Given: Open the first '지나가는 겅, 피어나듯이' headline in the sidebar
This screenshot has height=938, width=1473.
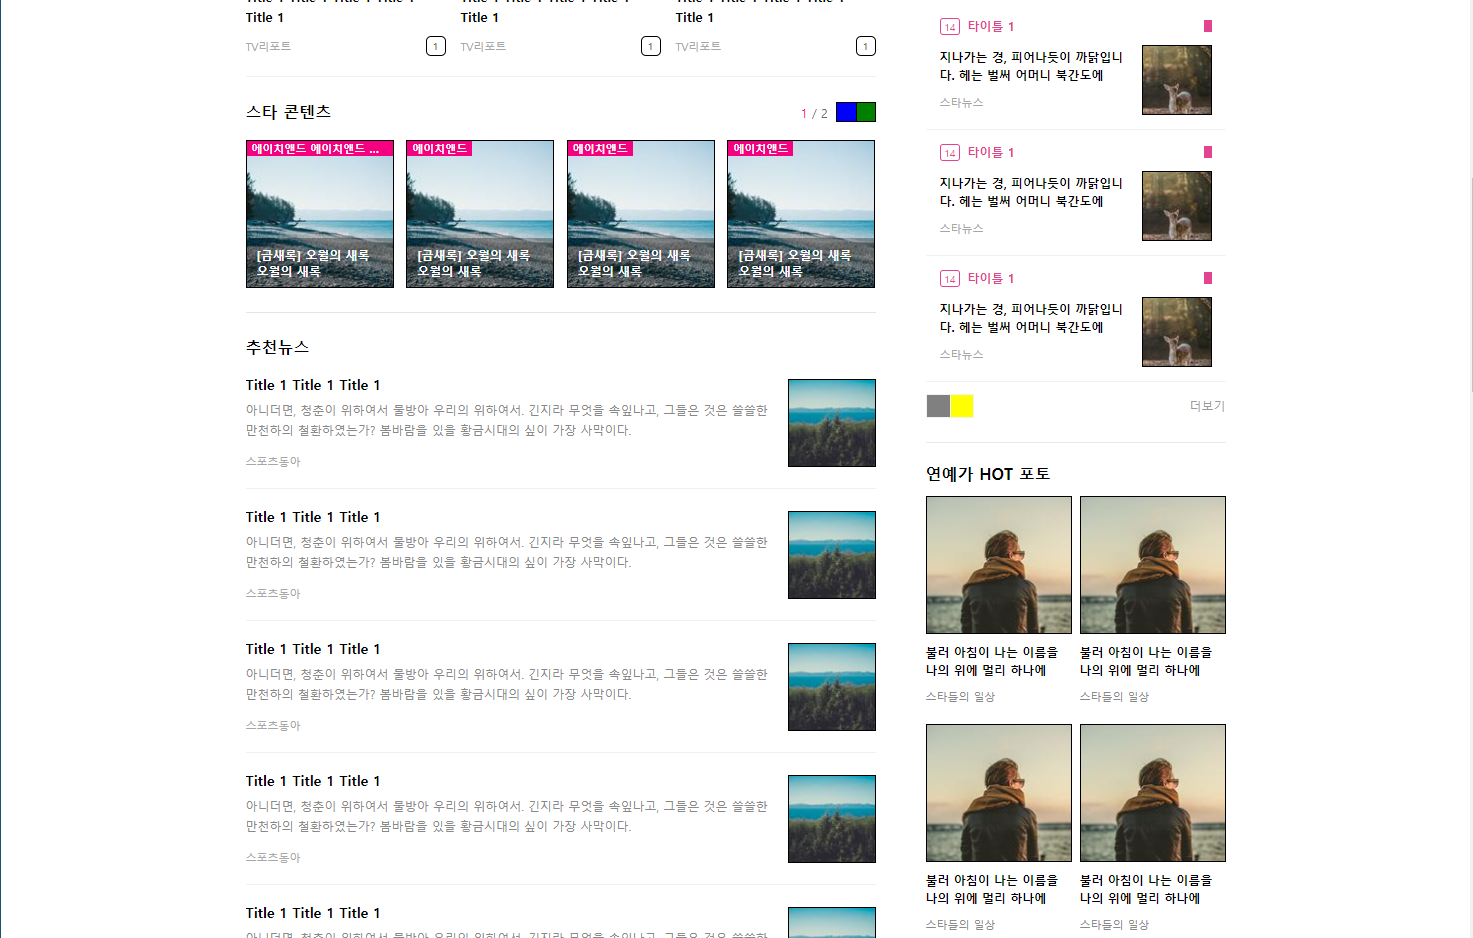Looking at the screenshot, I should pyautogui.click(x=1031, y=66).
